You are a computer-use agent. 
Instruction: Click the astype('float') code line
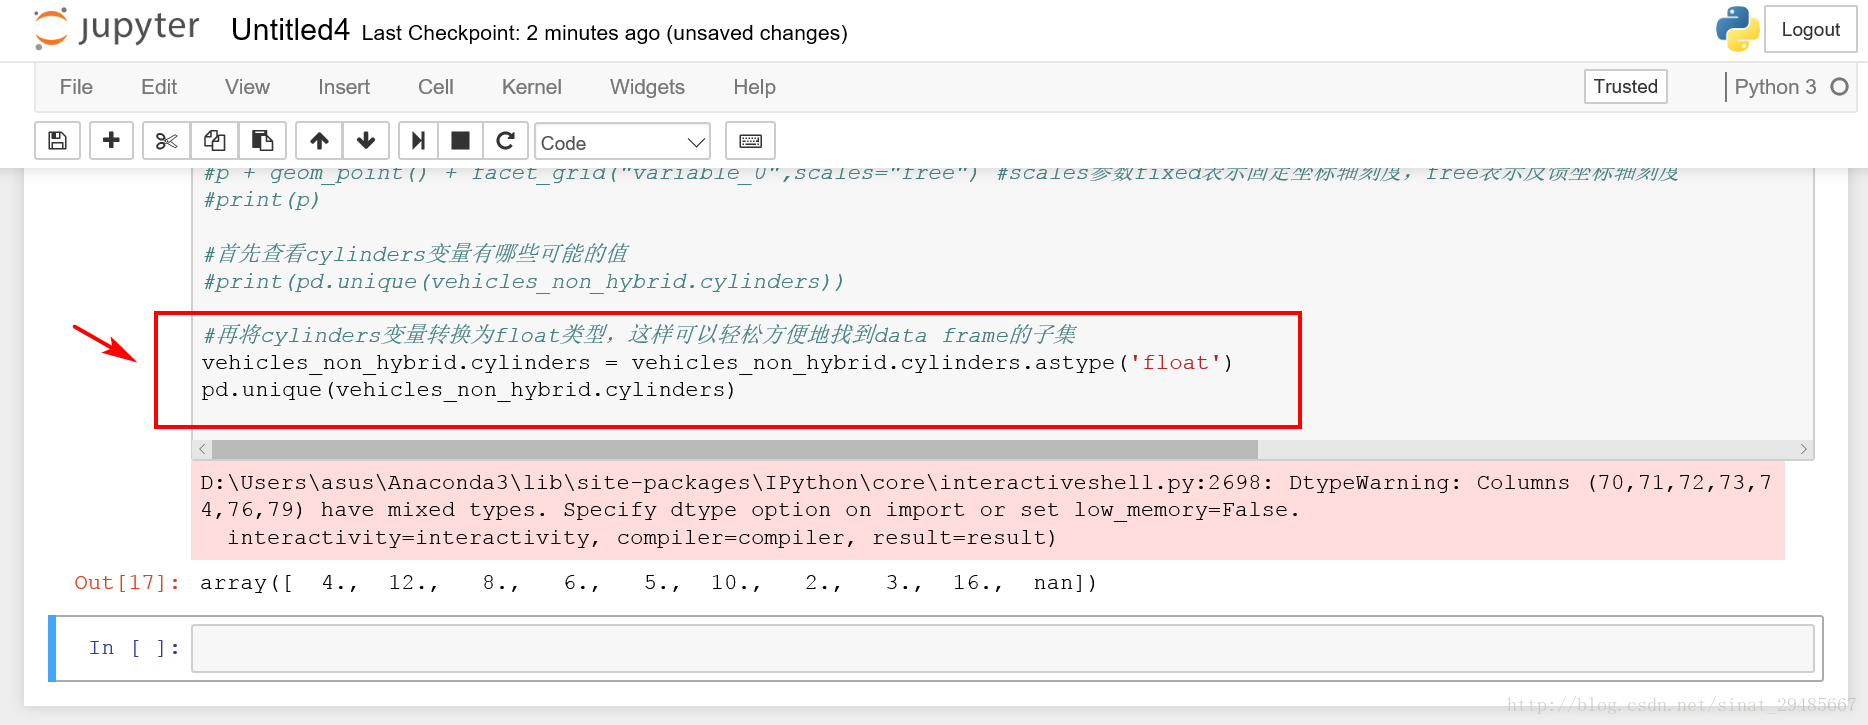tap(717, 363)
